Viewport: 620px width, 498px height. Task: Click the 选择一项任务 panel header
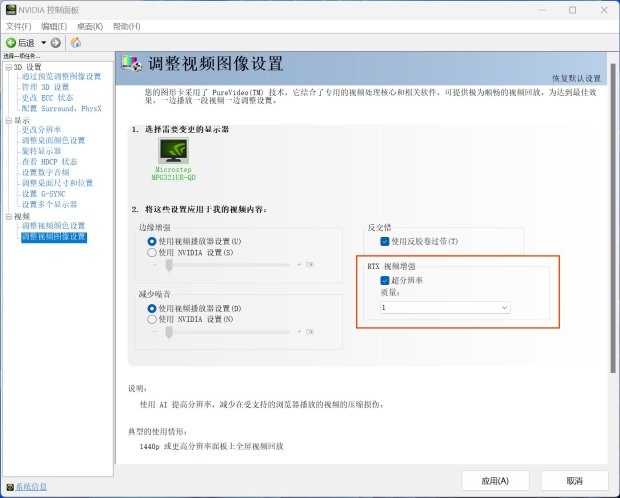point(22,56)
